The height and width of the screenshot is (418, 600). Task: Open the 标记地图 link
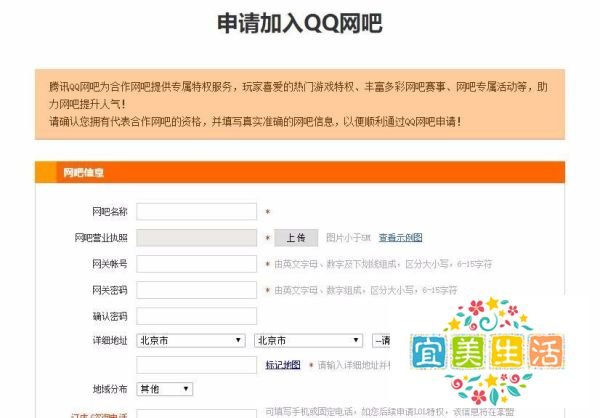[283, 365]
